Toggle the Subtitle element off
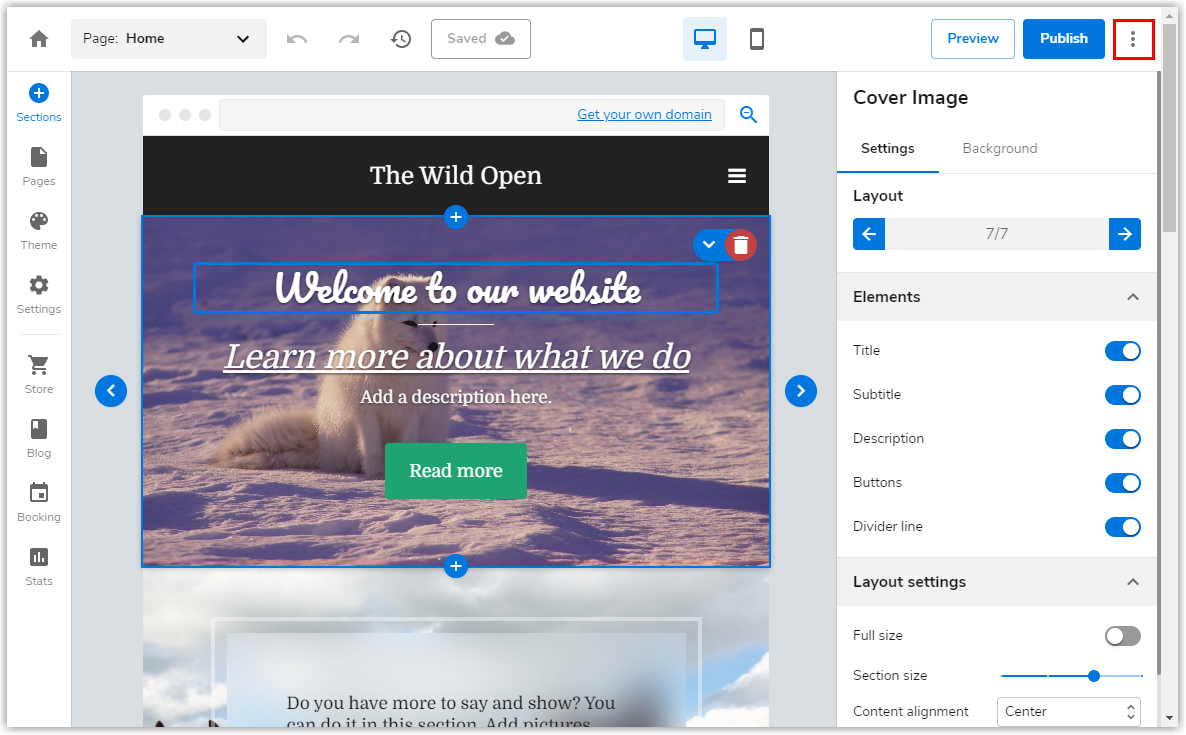This screenshot has height=735, width=1186. coord(1122,395)
